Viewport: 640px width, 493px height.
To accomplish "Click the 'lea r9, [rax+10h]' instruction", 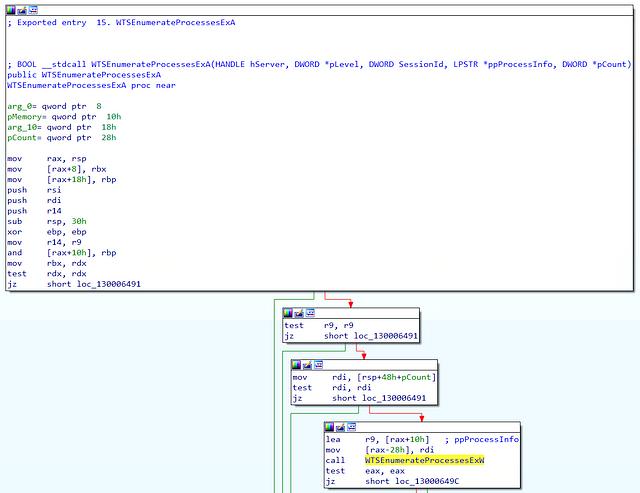I will point(378,440).
